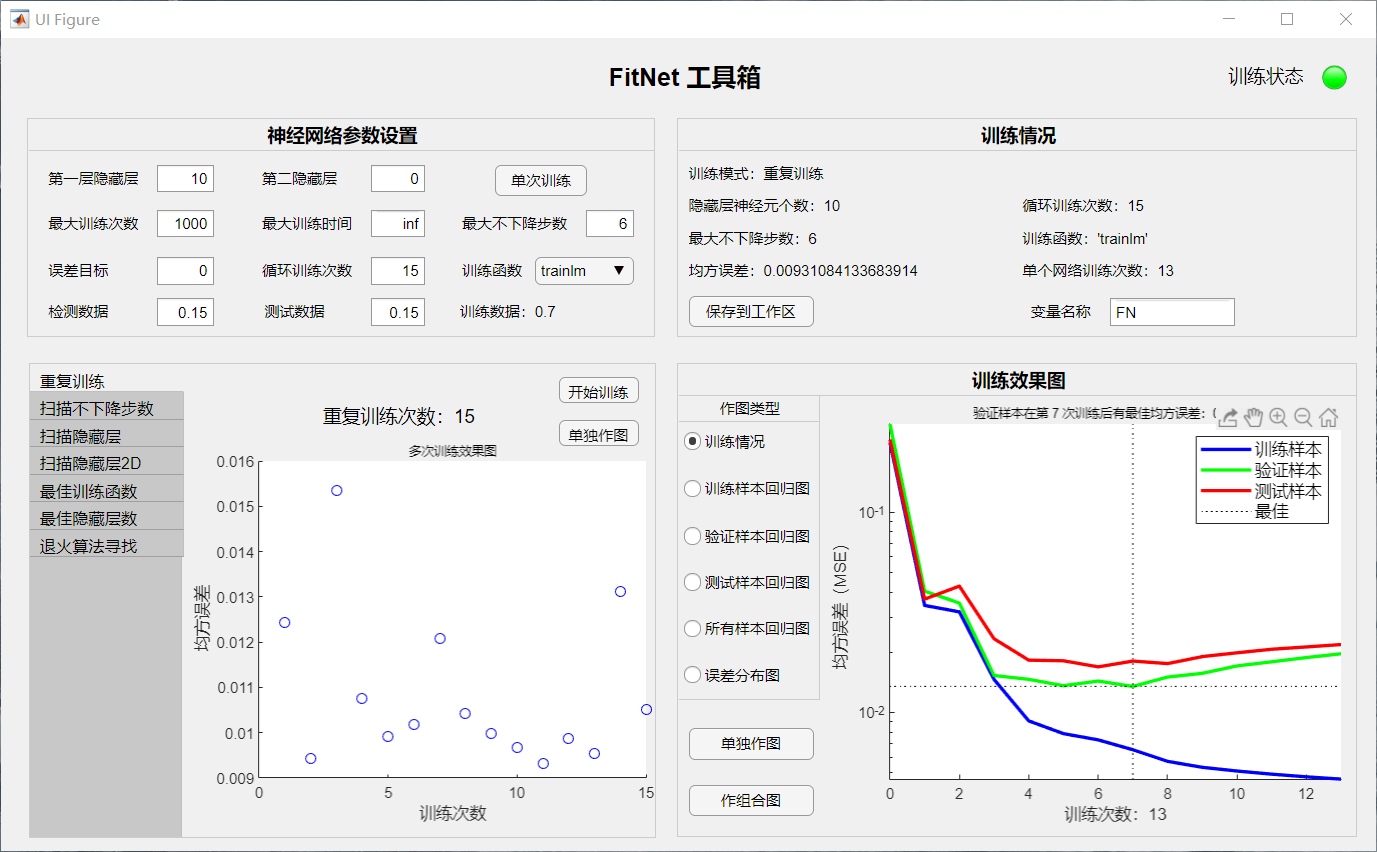
Task: Click the green 训练状态 status lamp
Action: [1334, 77]
